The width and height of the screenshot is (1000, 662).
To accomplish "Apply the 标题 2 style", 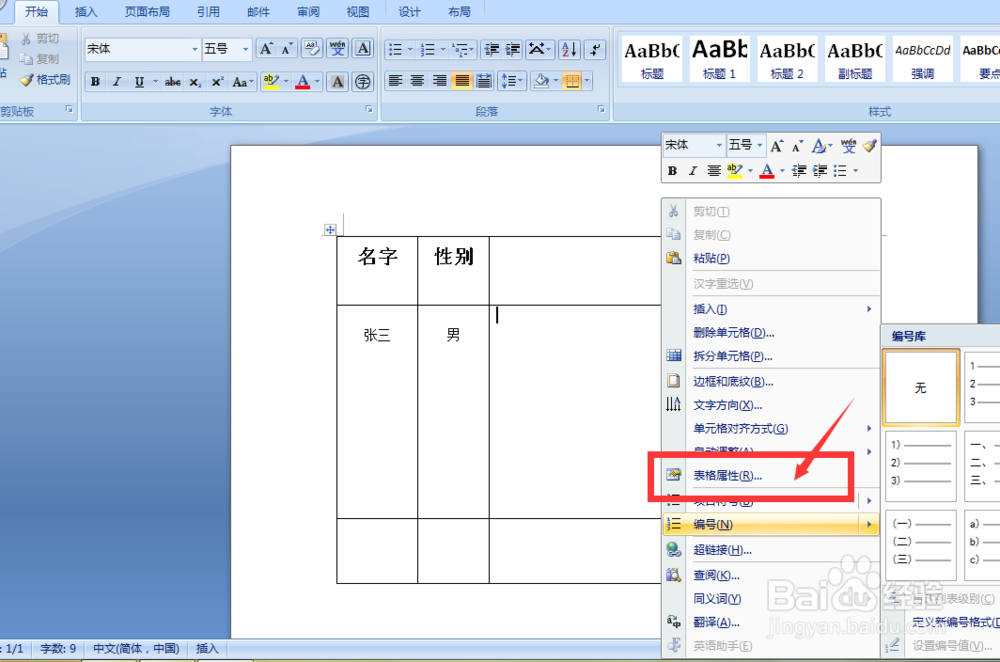I will click(x=787, y=58).
